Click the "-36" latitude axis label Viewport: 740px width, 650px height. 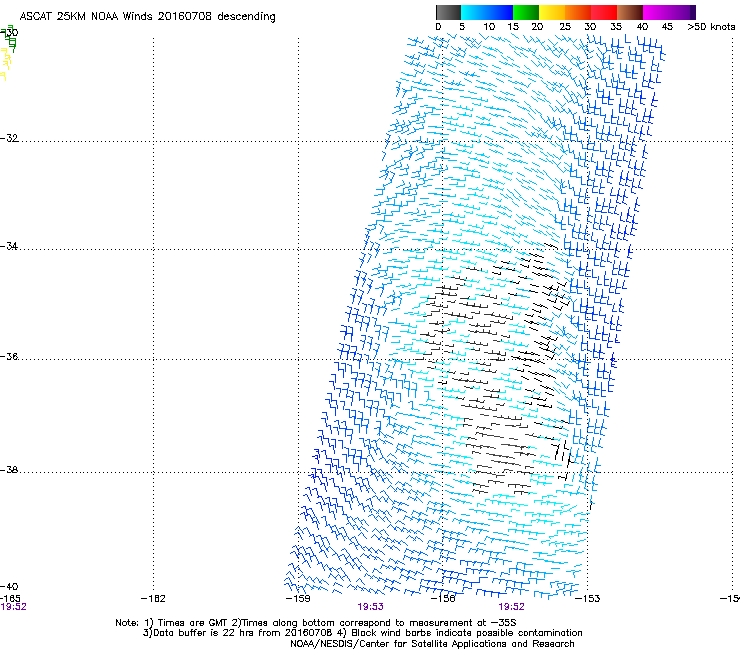(x=9, y=356)
